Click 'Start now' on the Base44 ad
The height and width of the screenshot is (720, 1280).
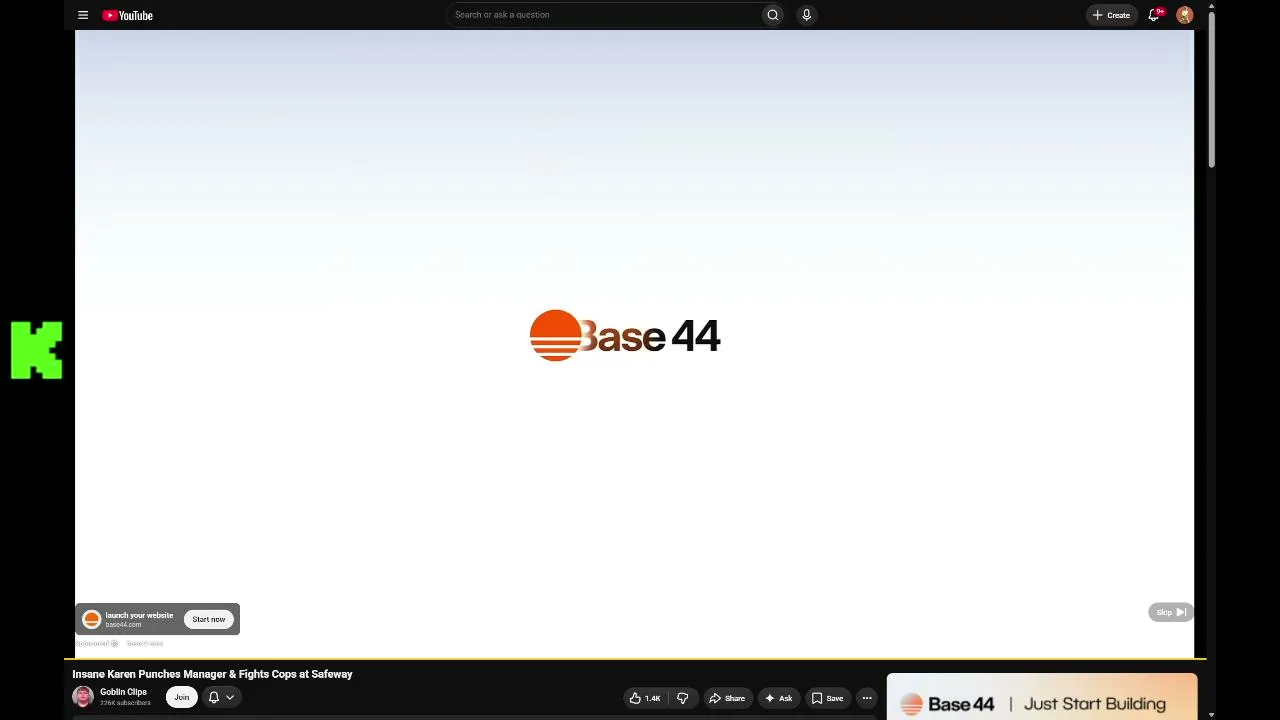pyautogui.click(x=209, y=620)
